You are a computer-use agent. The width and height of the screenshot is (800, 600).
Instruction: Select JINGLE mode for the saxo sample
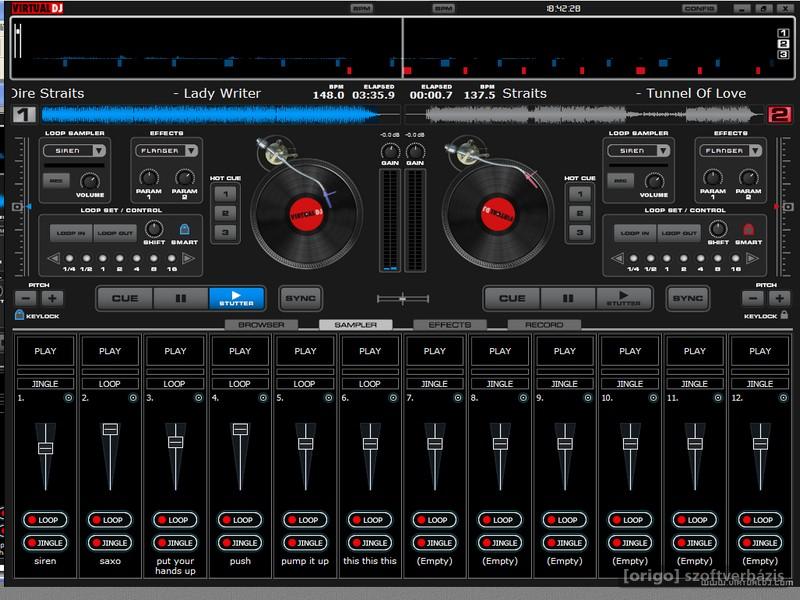pyautogui.click(x=110, y=543)
